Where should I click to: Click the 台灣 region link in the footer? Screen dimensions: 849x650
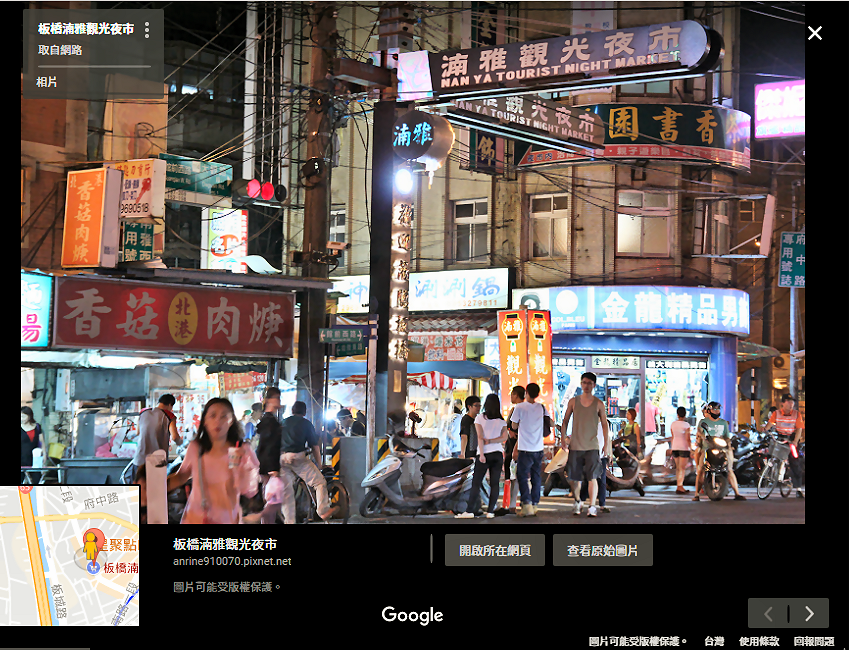pyautogui.click(x=714, y=641)
